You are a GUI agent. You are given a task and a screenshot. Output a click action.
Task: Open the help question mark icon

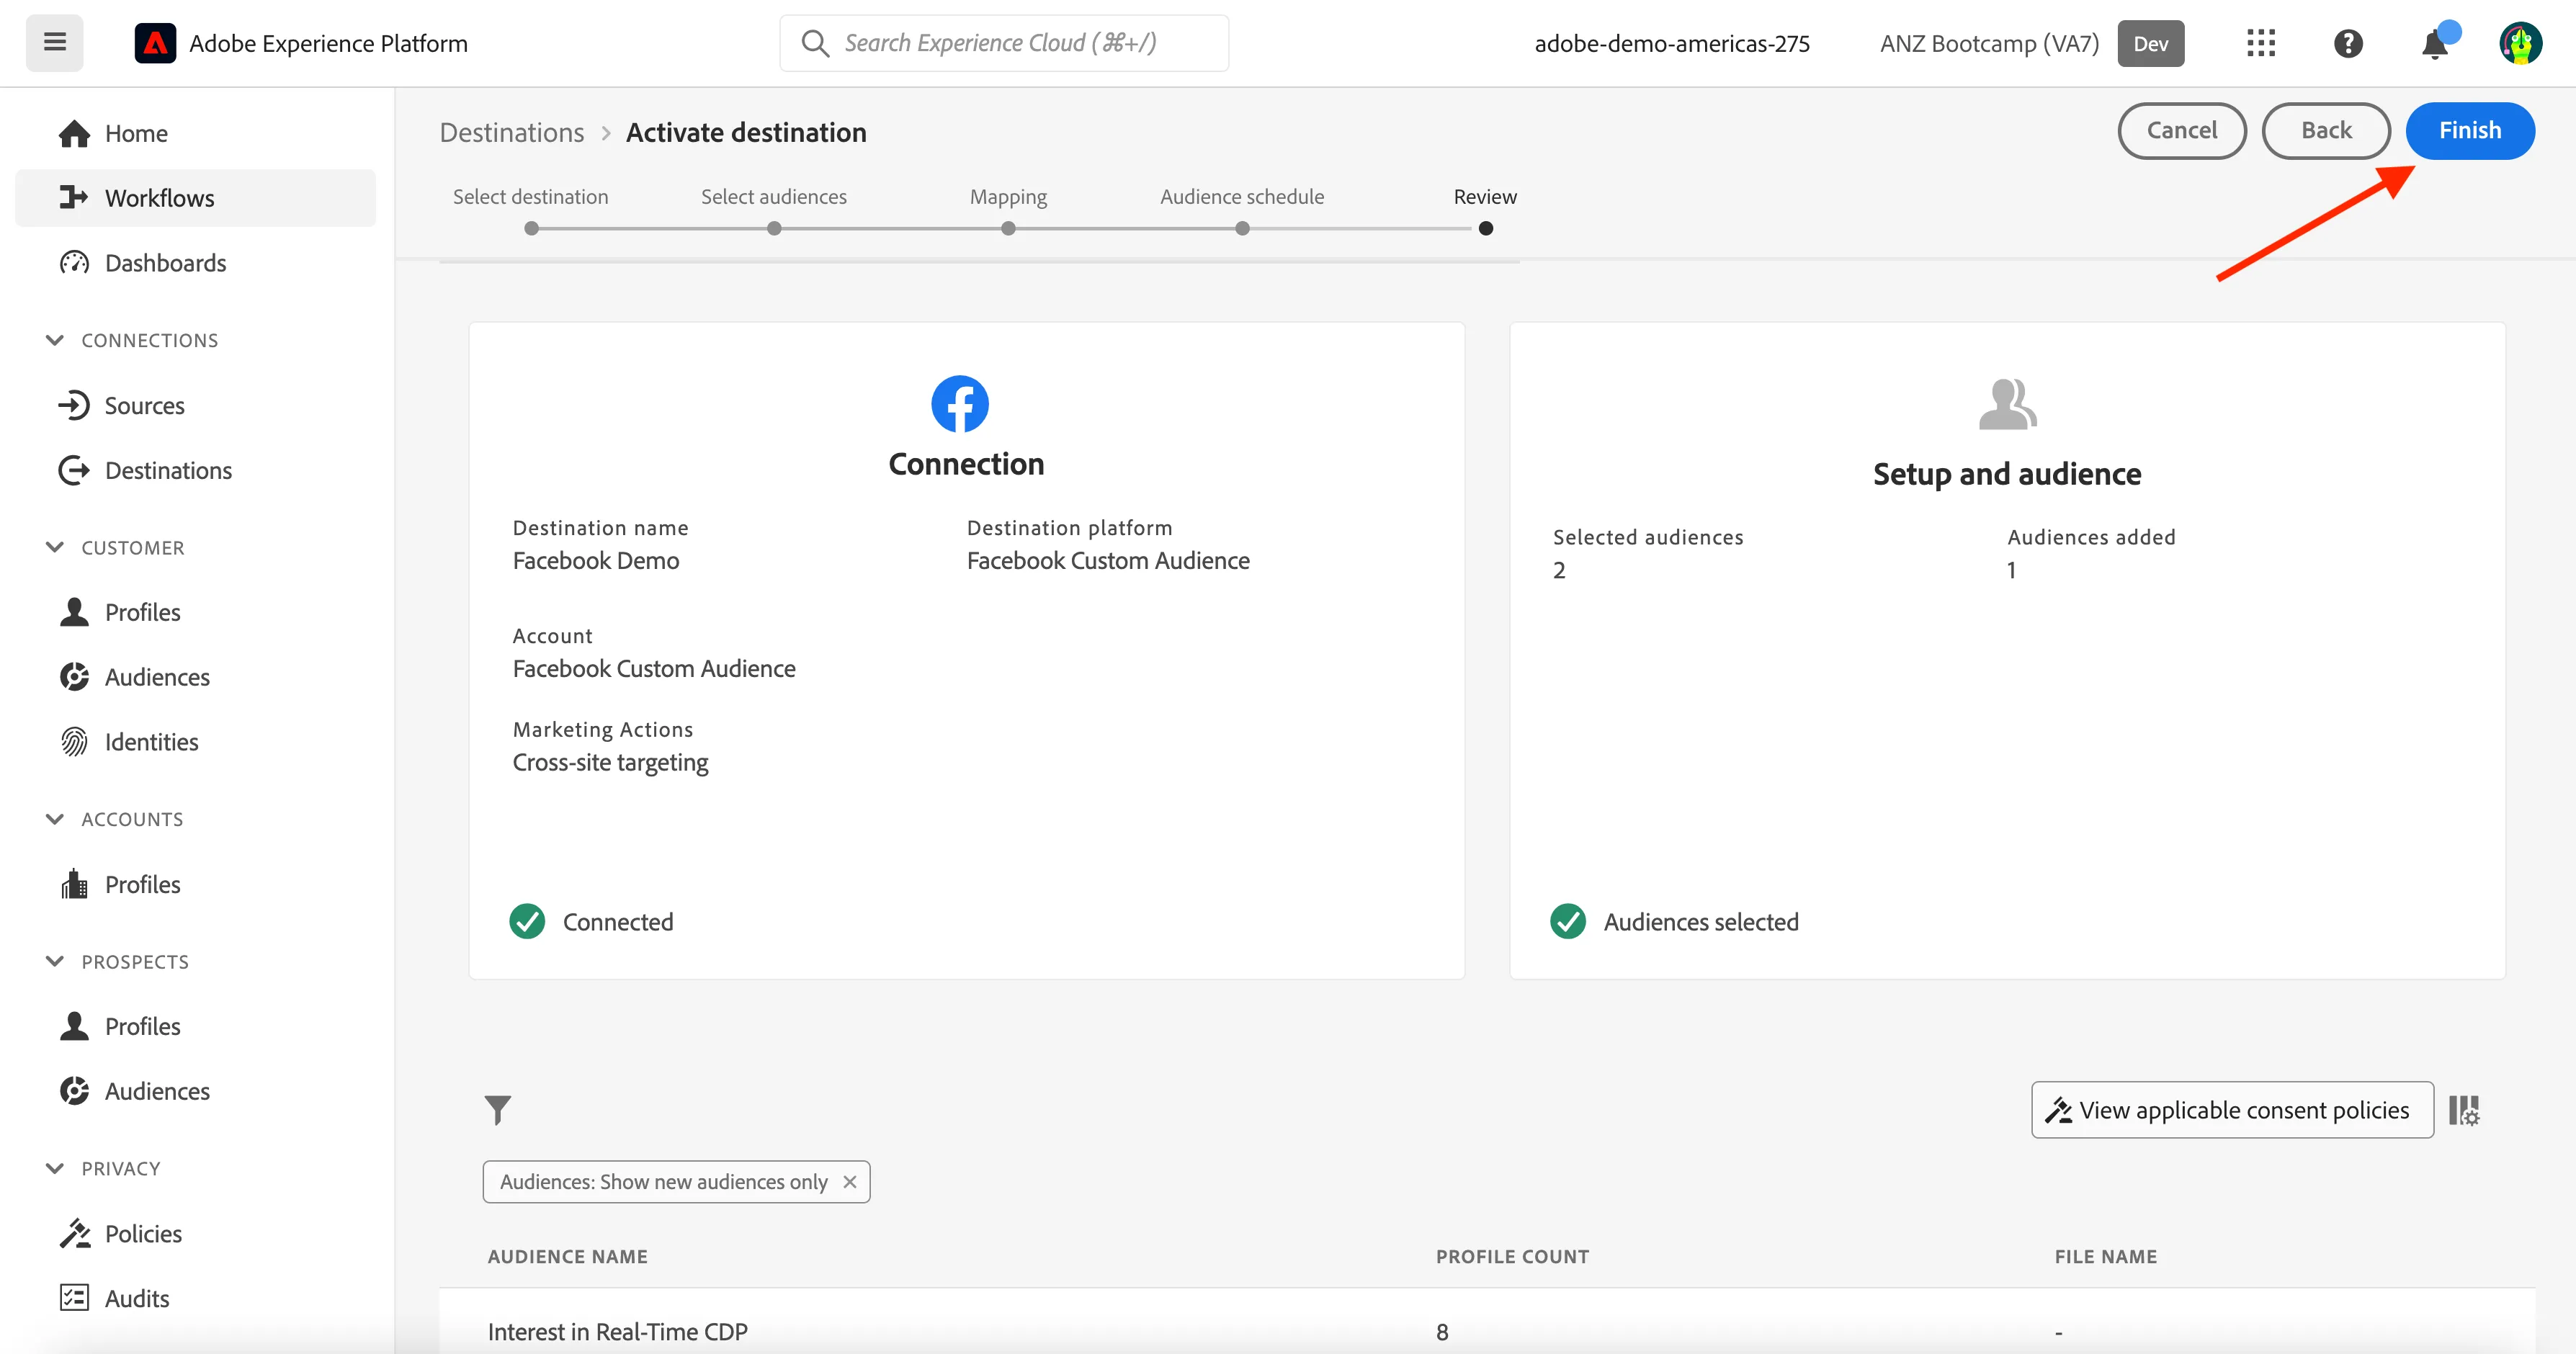click(x=2347, y=43)
